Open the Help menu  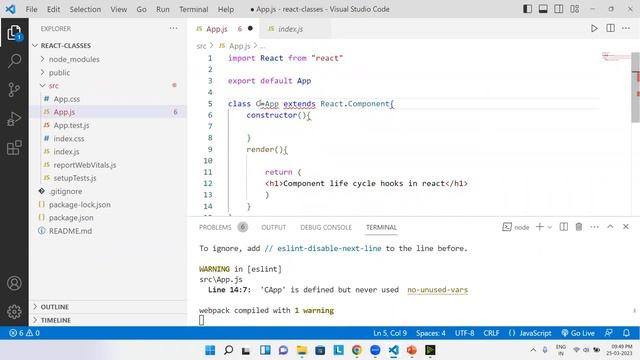[x=226, y=9]
